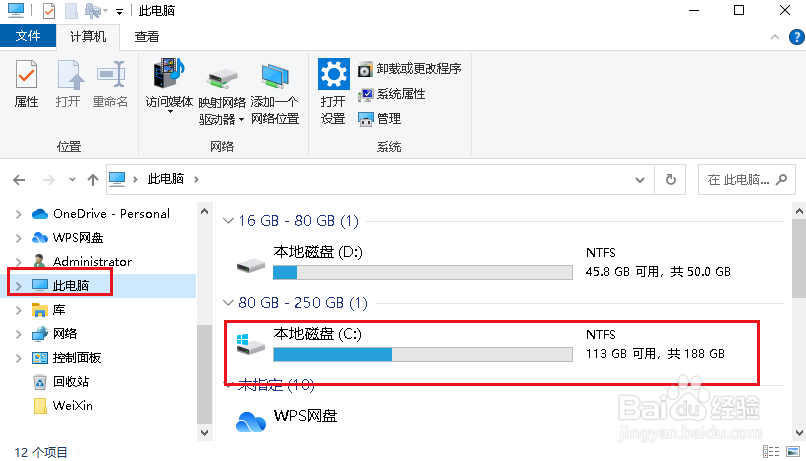The height and width of the screenshot is (461, 806).
Task: Select 本地磁盘 (C:) drive entry
Action: [491, 345]
